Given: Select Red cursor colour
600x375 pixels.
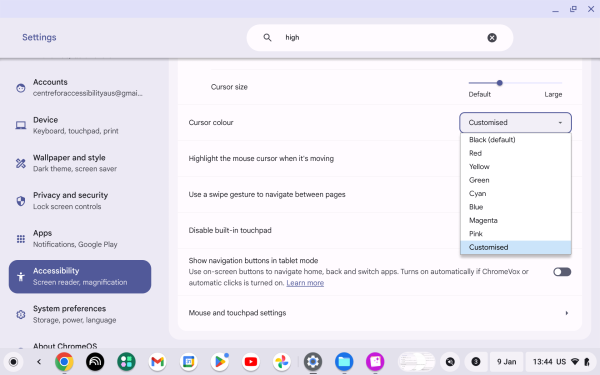Looking at the screenshot, I should click(515, 153).
